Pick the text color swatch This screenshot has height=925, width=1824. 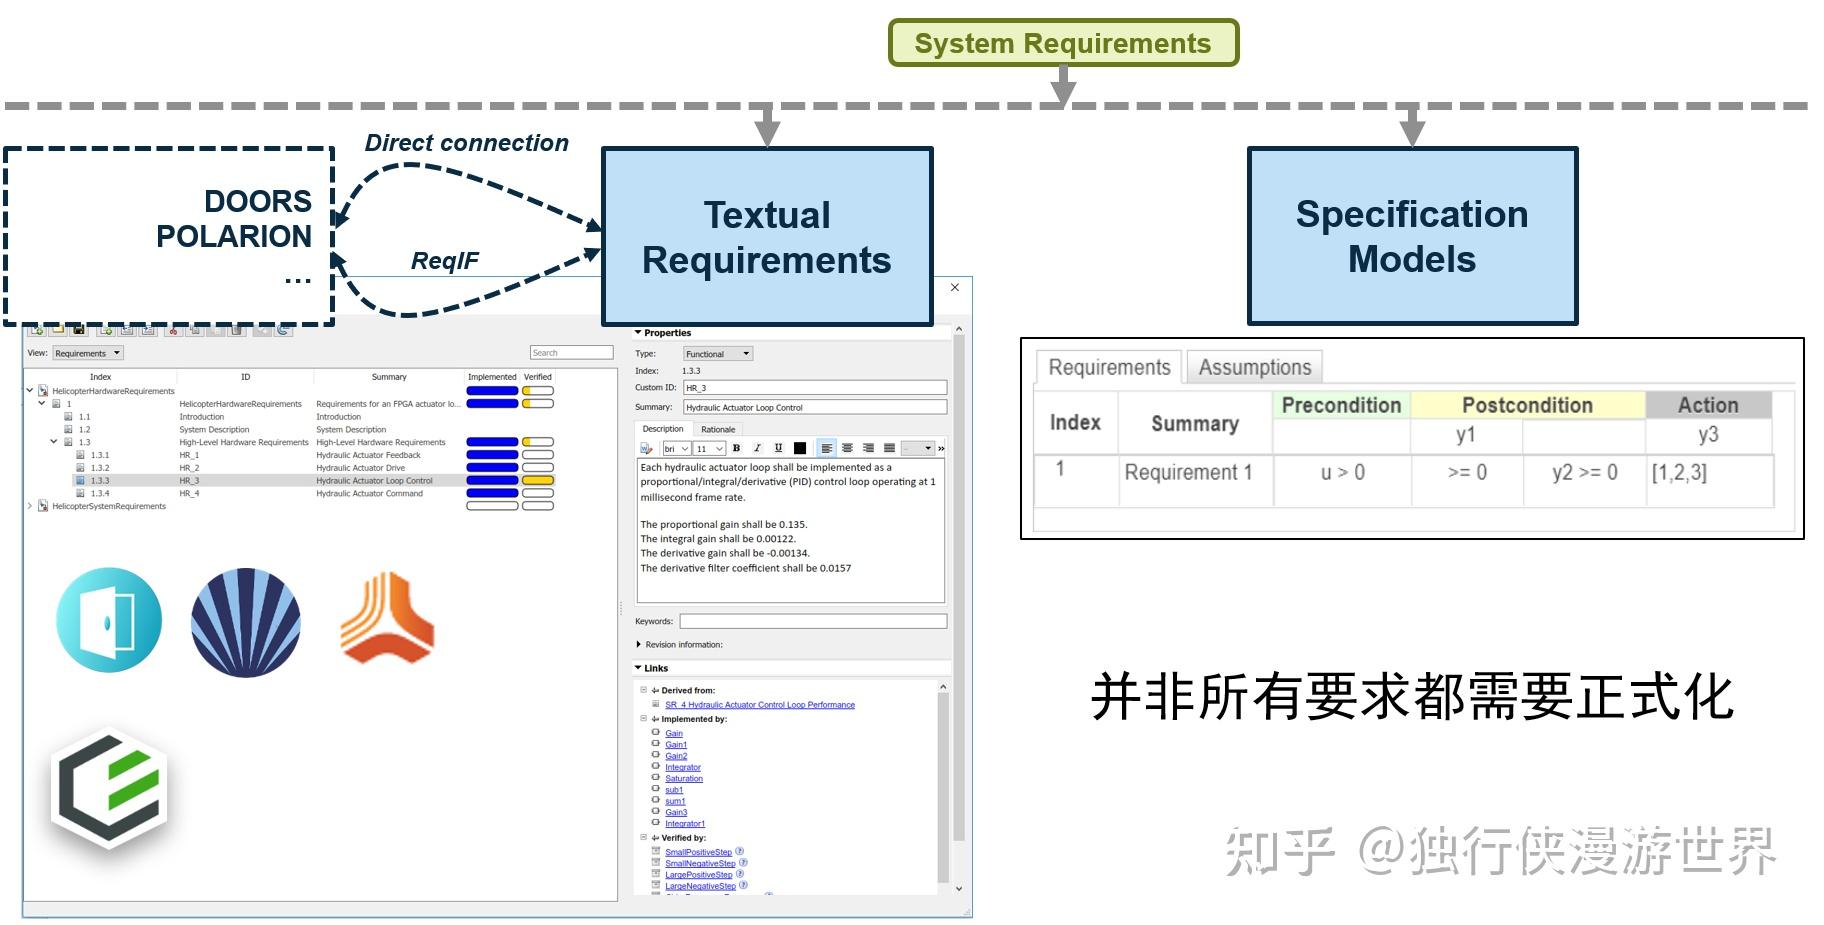tap(800, 448)
